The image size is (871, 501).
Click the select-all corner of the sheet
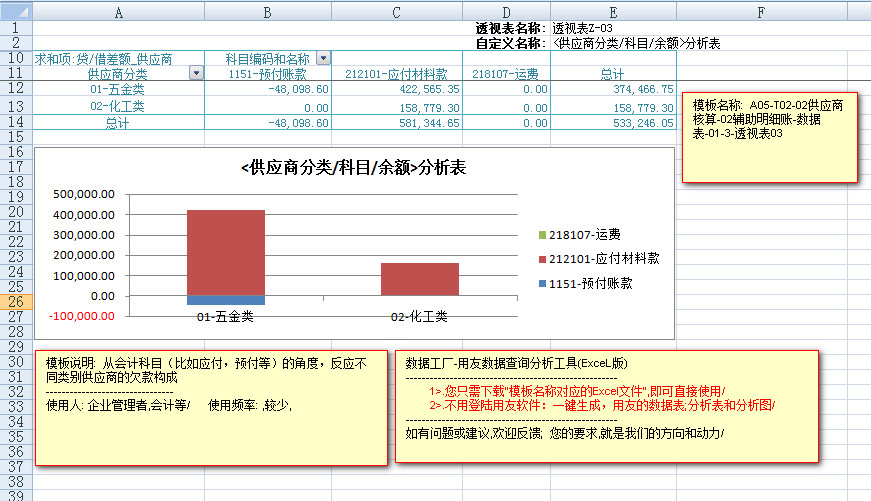pos(16,10)
